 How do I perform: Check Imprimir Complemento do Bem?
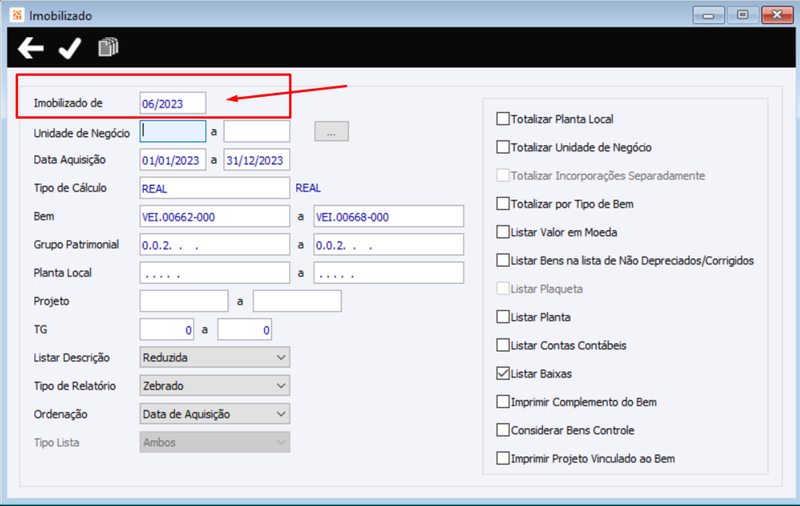coord(503,402)
